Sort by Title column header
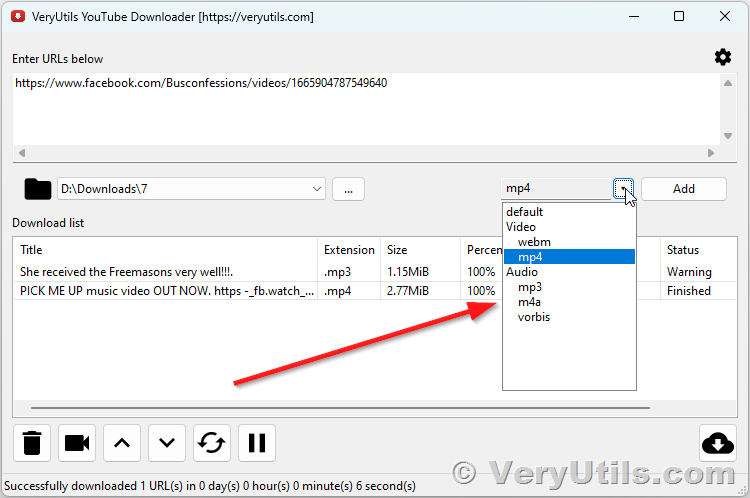Image resolution: width=750 pixels, height=498 pixels. click(x=165, y=250)
